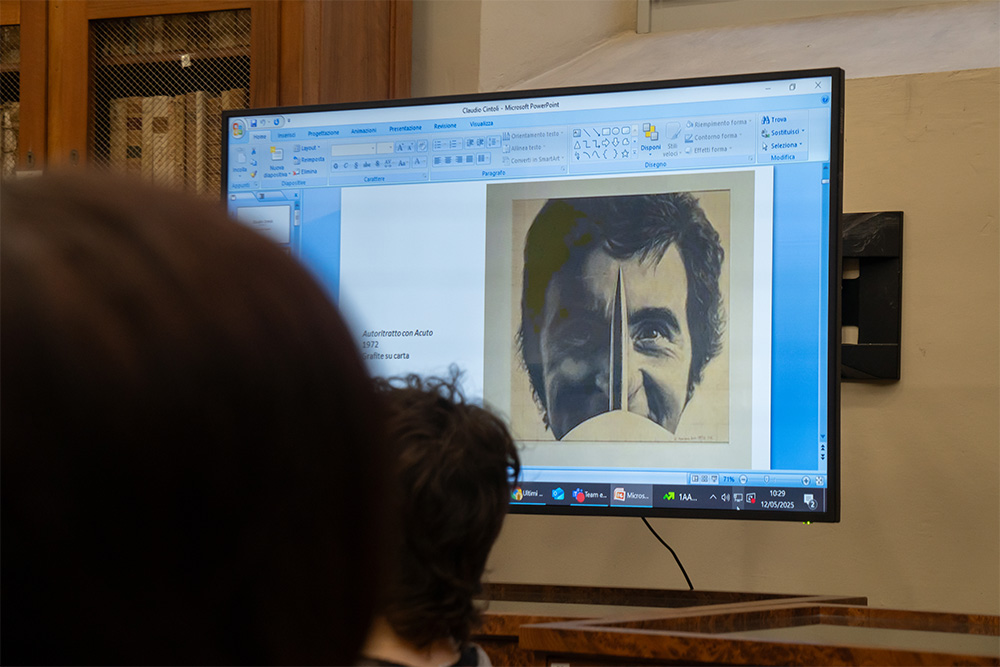
Task: Open the Contorno forma dropdown
Action: tap(713, 136)
